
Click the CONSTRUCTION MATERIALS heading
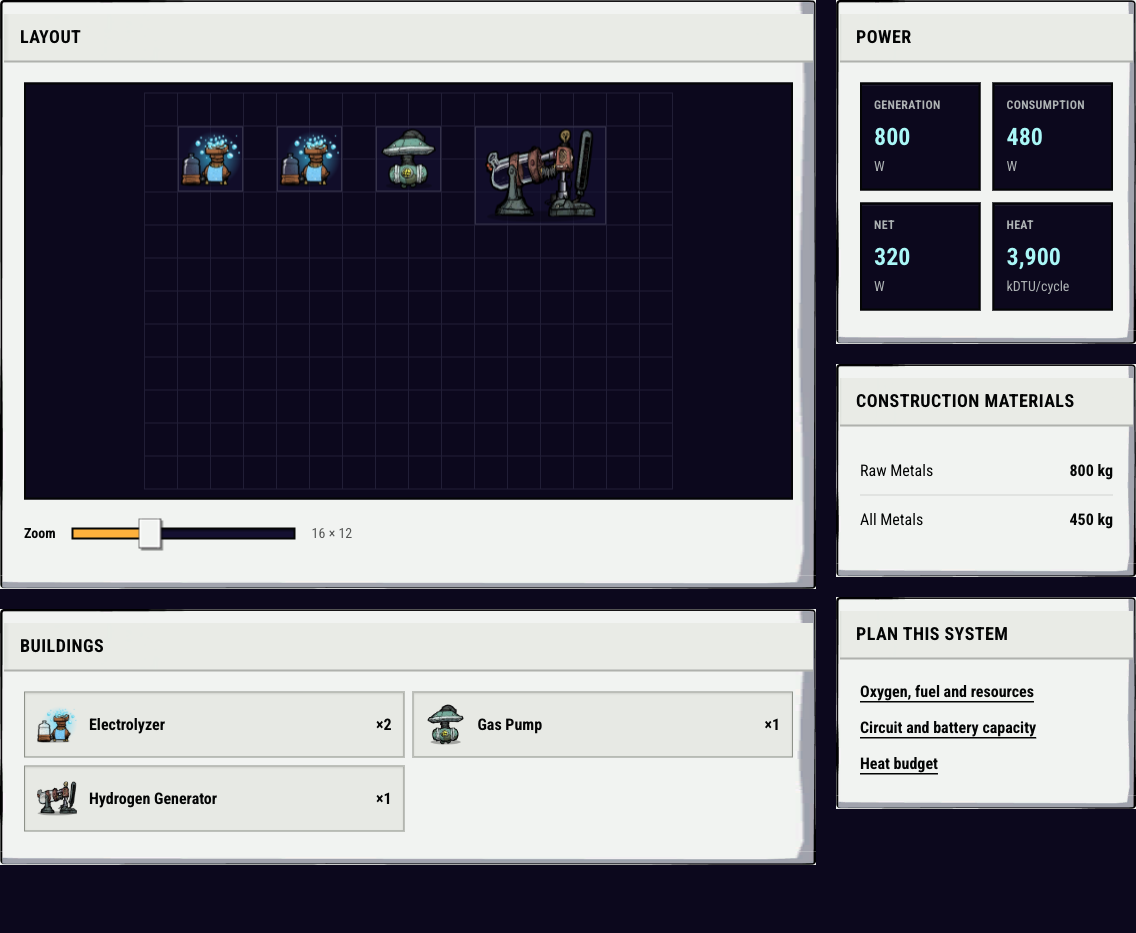(x=965, y=401)
